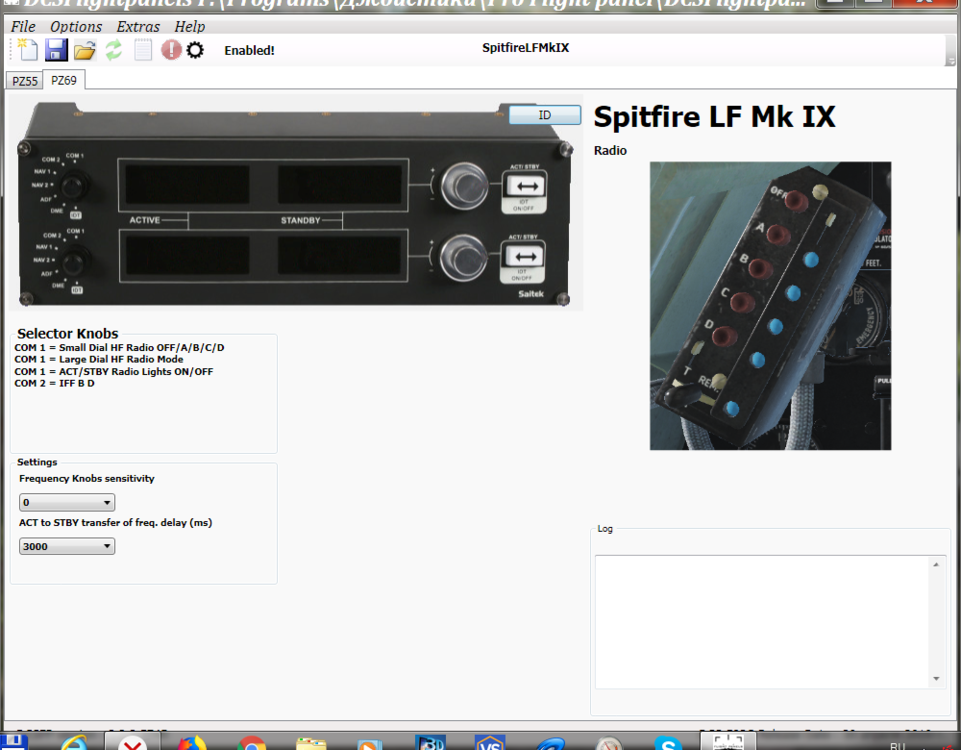The width and height of the screenshot is (961, 750).
Task: Click 'Frequency Knobs sensitivity' label
Action: click(x=86, y=479)
